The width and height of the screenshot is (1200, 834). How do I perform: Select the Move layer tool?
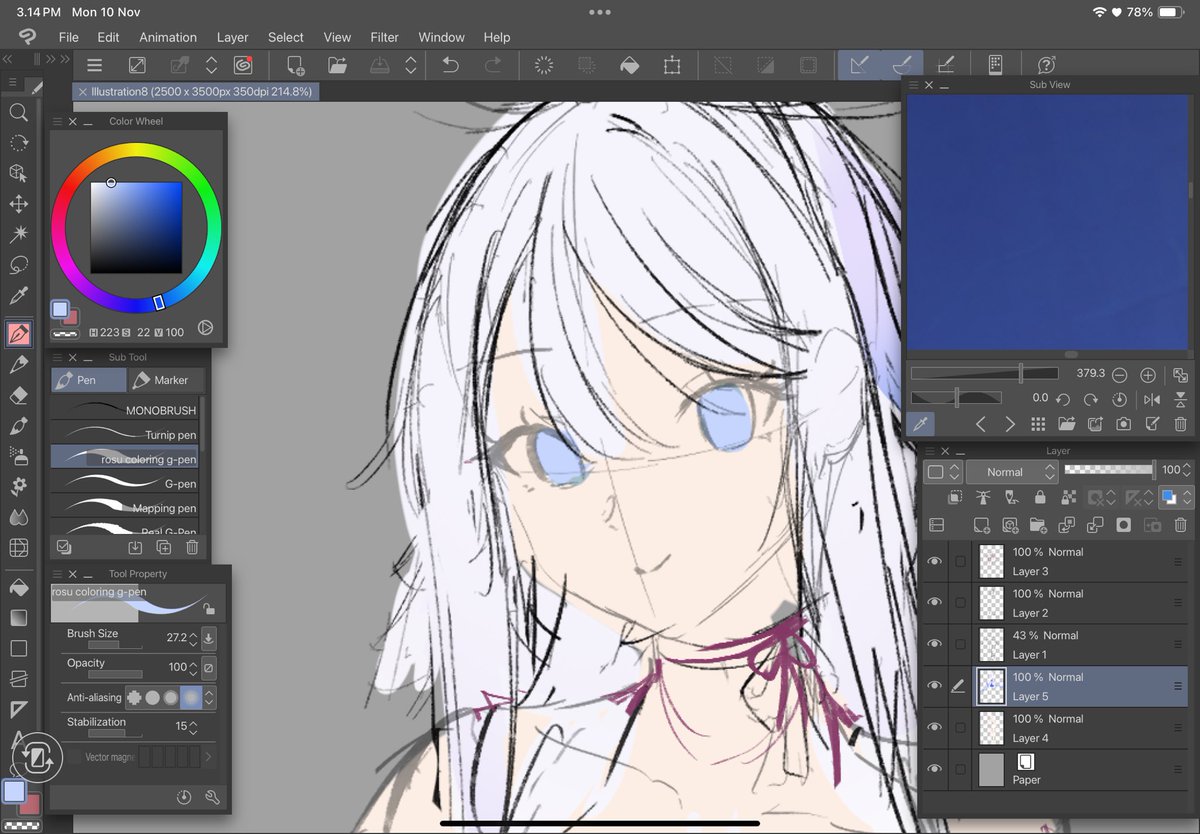click(x=18, y=204)
